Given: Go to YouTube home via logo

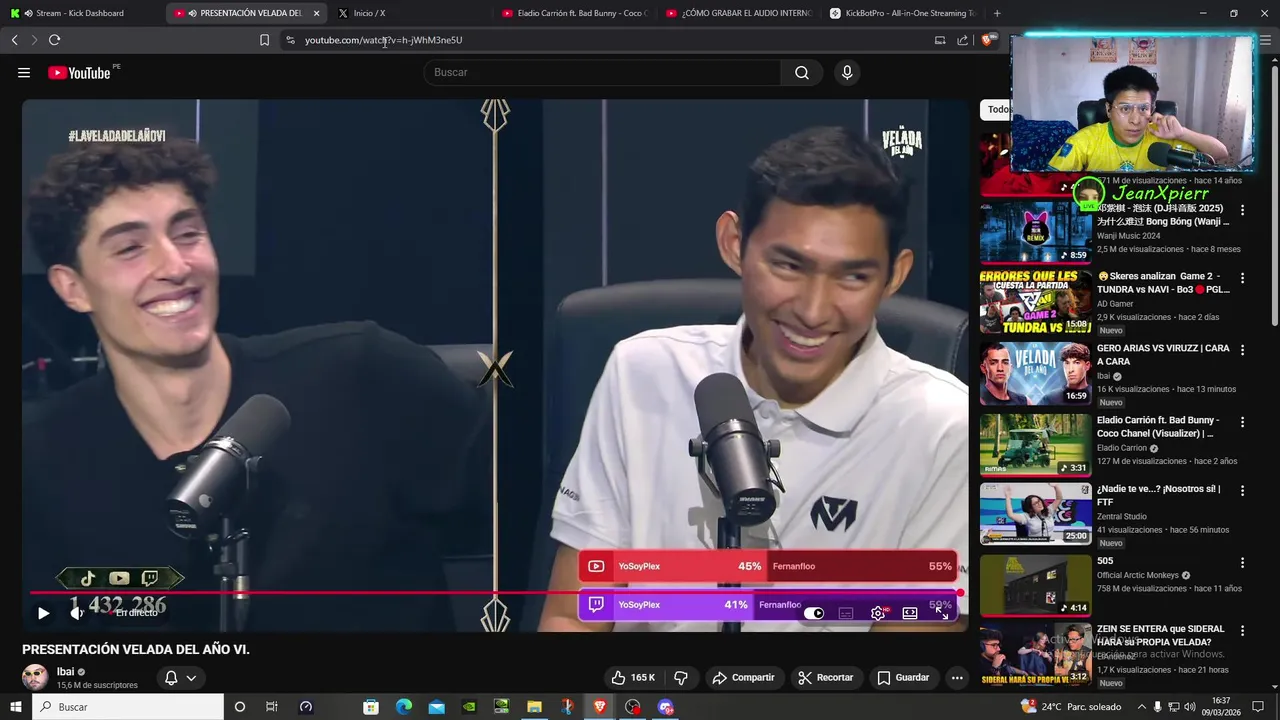Looking at the screenshot, I should 79,72.
